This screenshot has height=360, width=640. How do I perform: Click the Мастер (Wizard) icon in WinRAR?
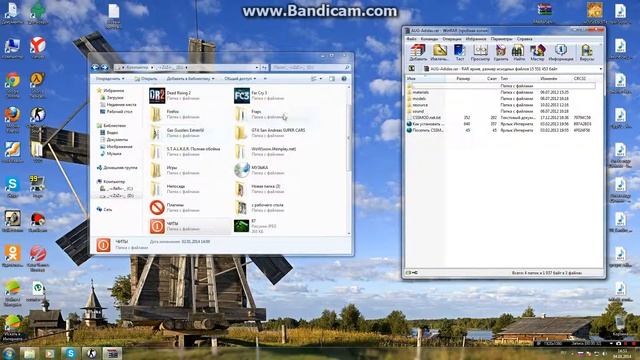tap(538, 53)
